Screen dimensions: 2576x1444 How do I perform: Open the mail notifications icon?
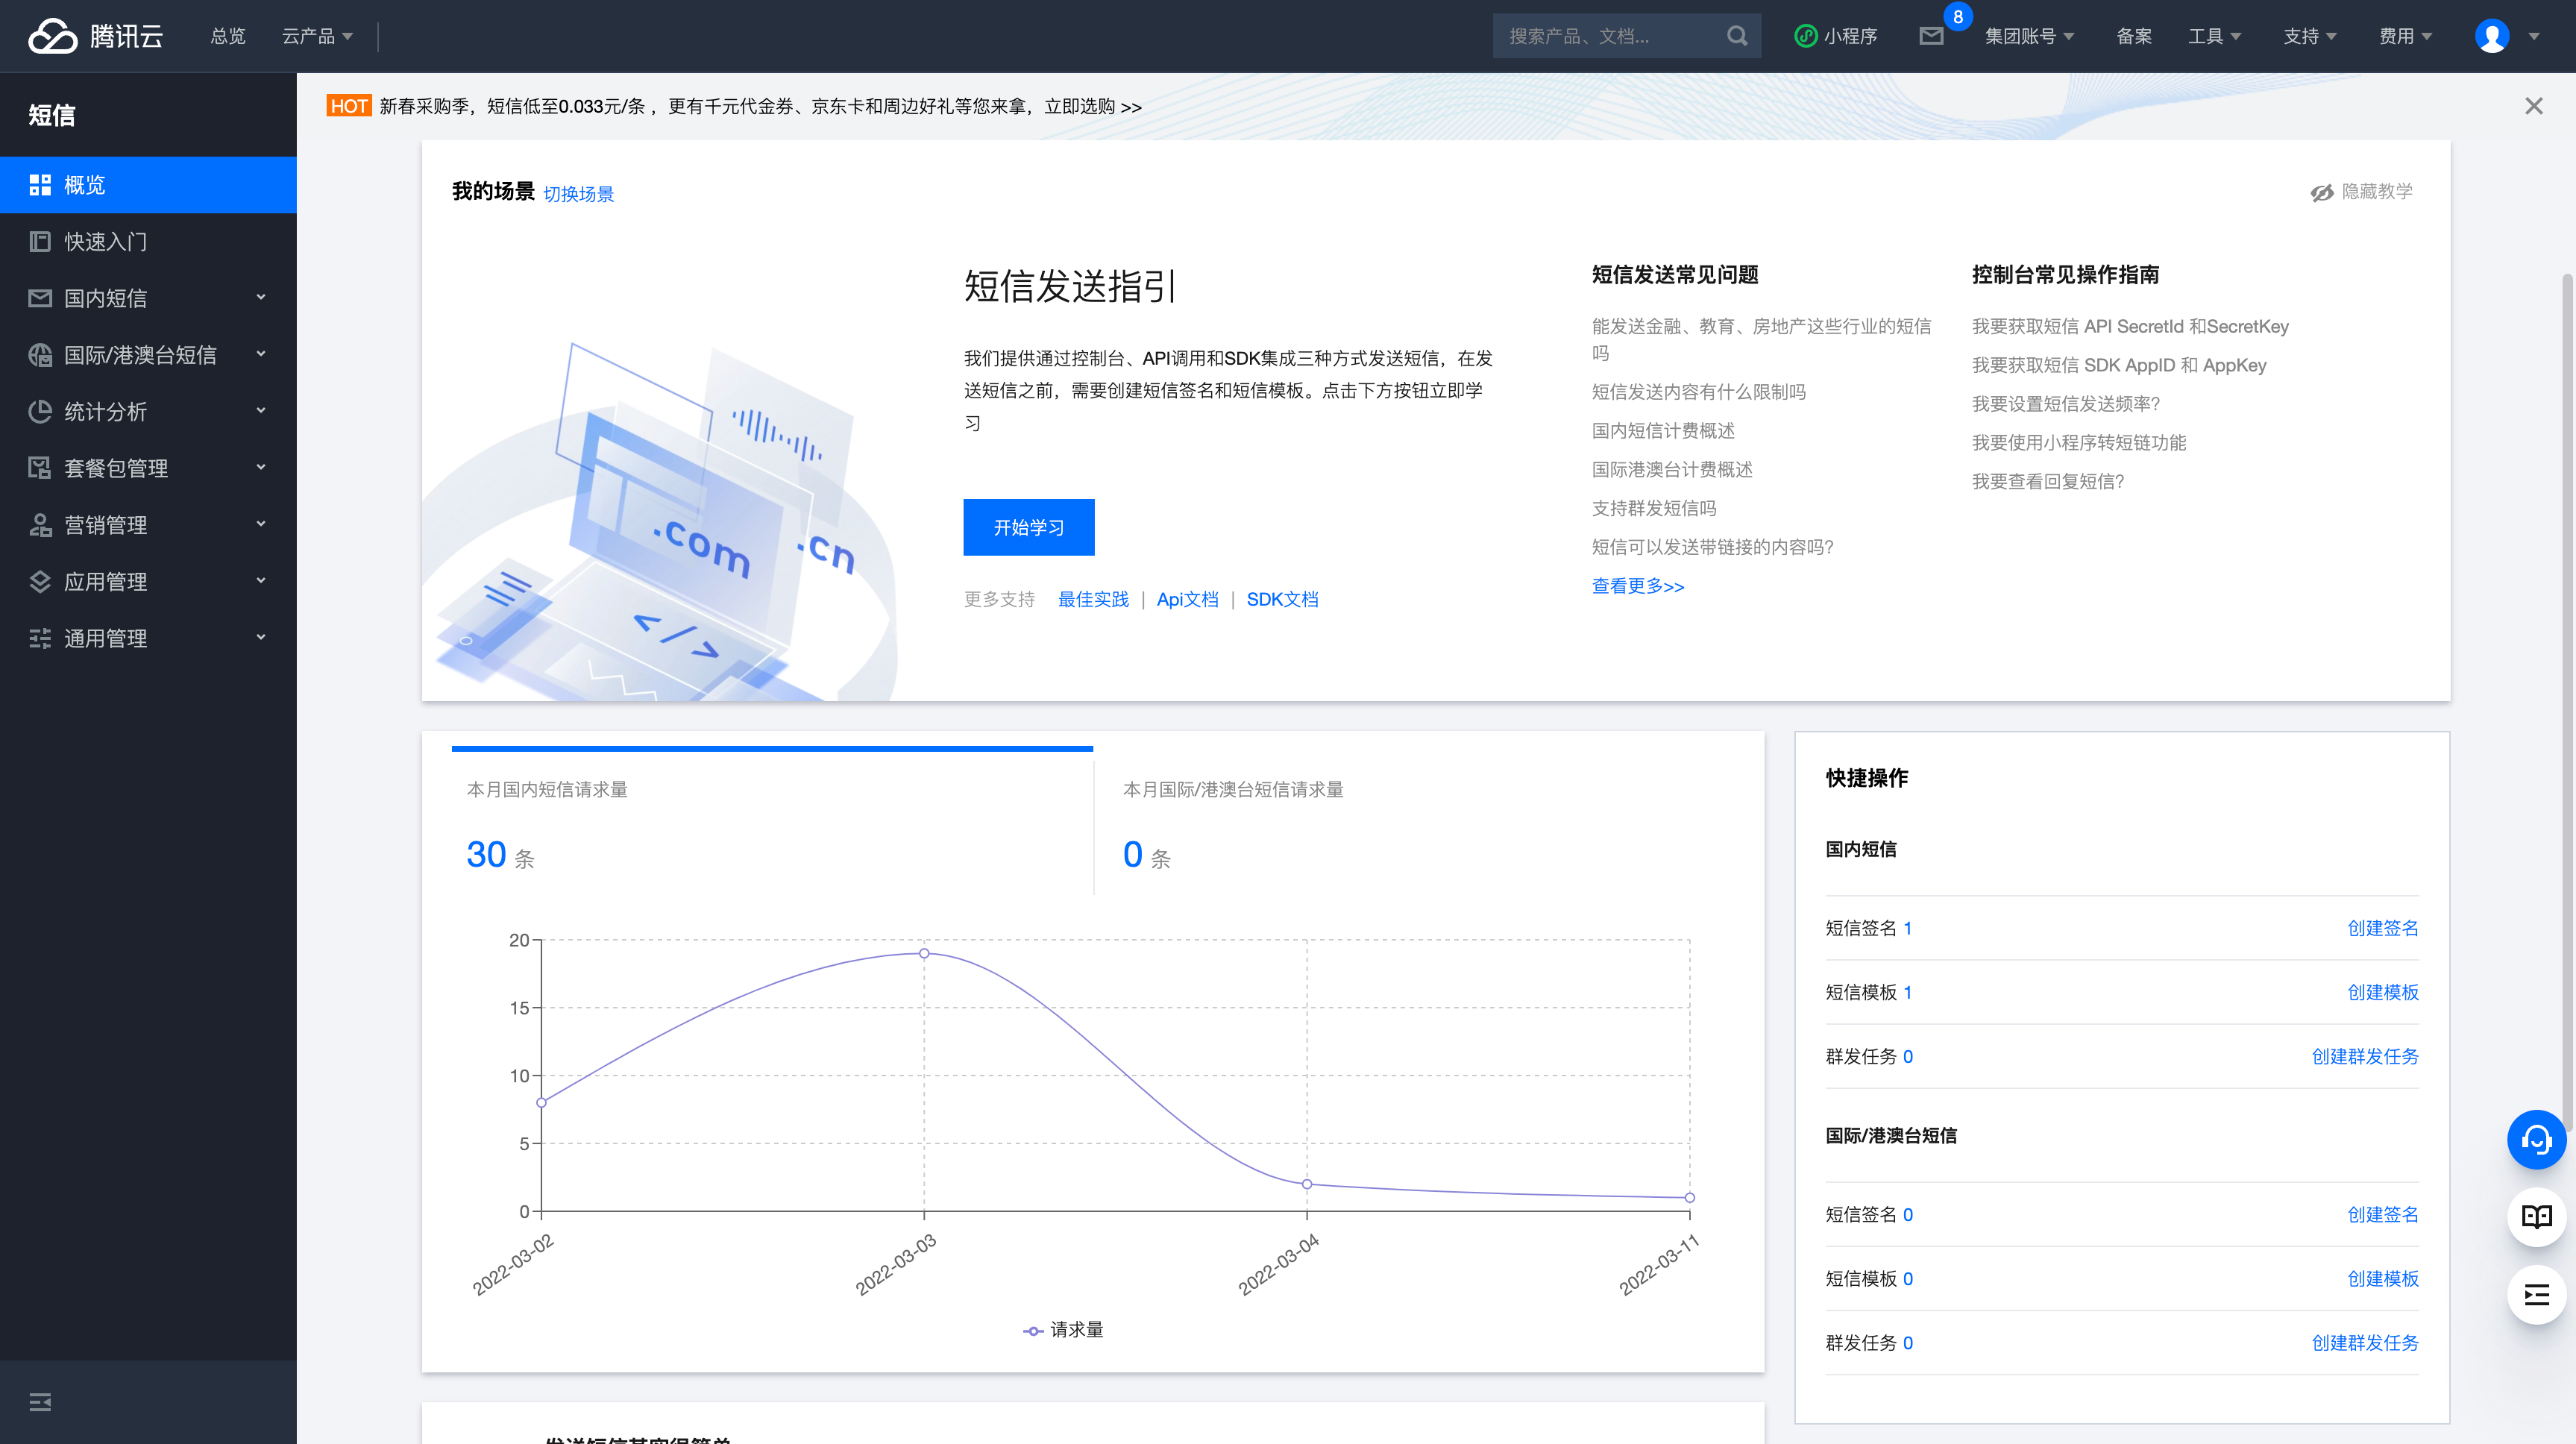tap(1931, 36)
